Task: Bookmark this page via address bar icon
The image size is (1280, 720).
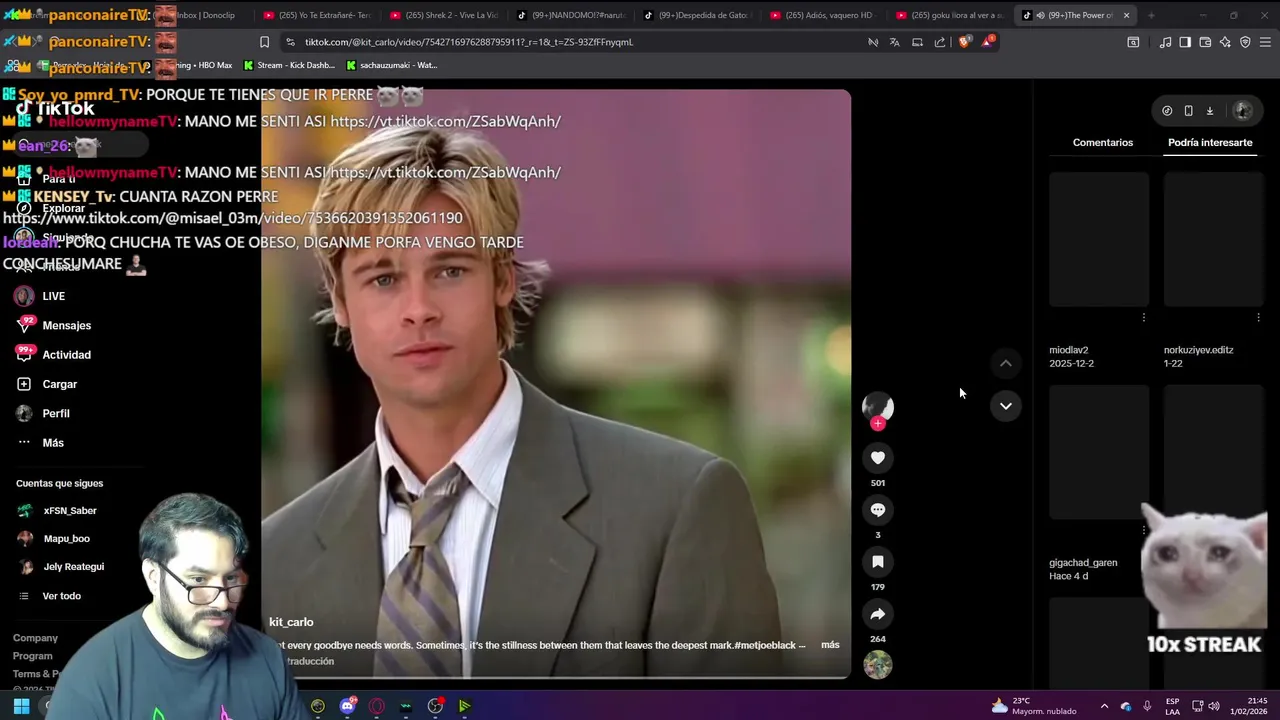Action: (264, 42)
